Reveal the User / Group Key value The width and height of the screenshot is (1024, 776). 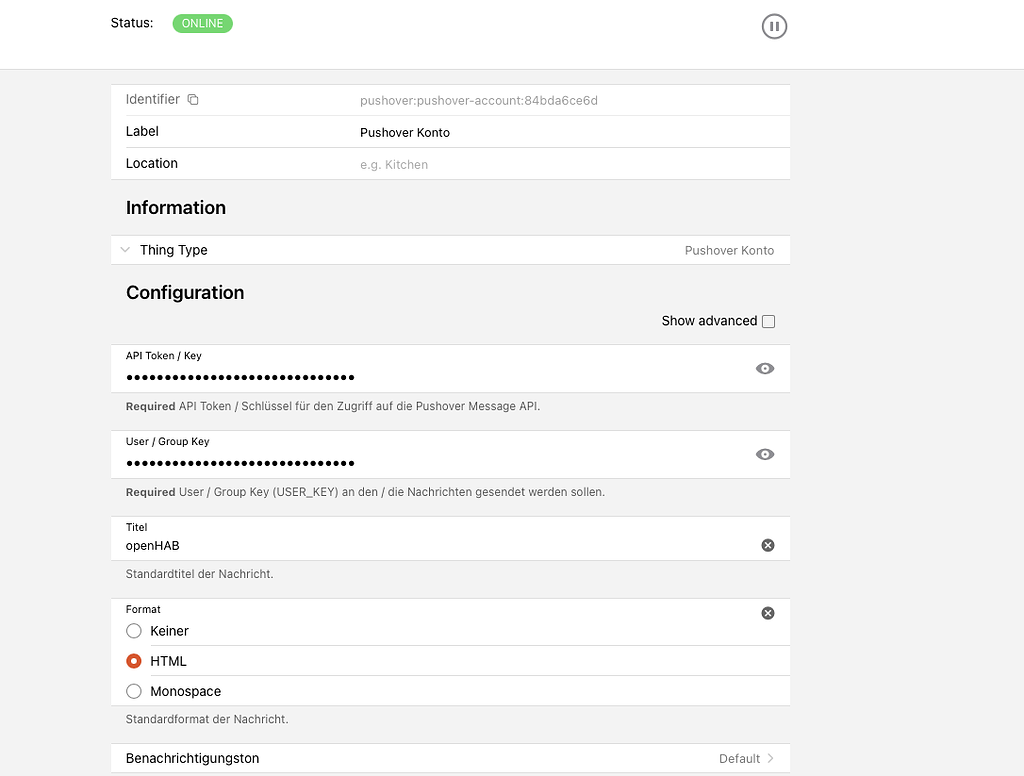click(765, 455)
